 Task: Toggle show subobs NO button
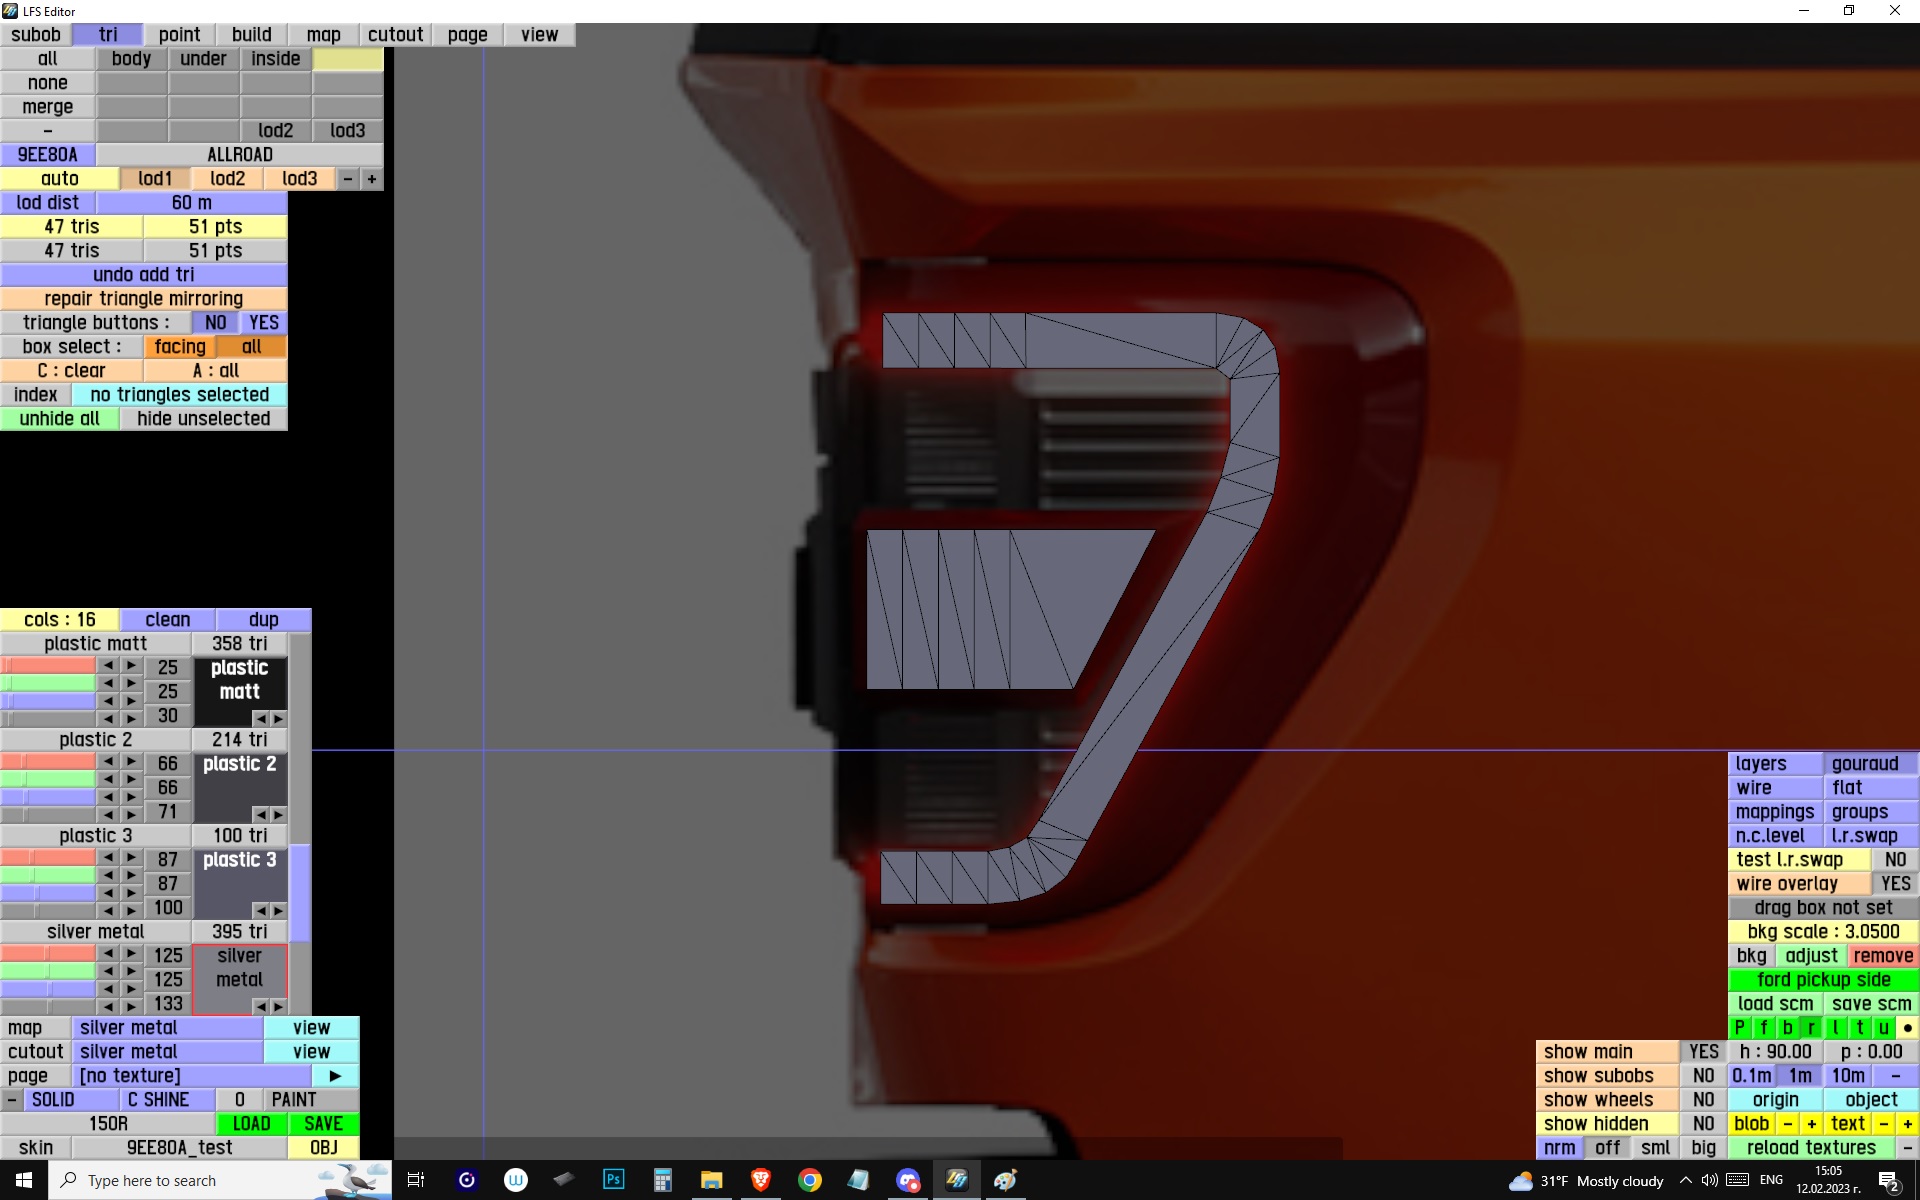tap(1703, 1076)
